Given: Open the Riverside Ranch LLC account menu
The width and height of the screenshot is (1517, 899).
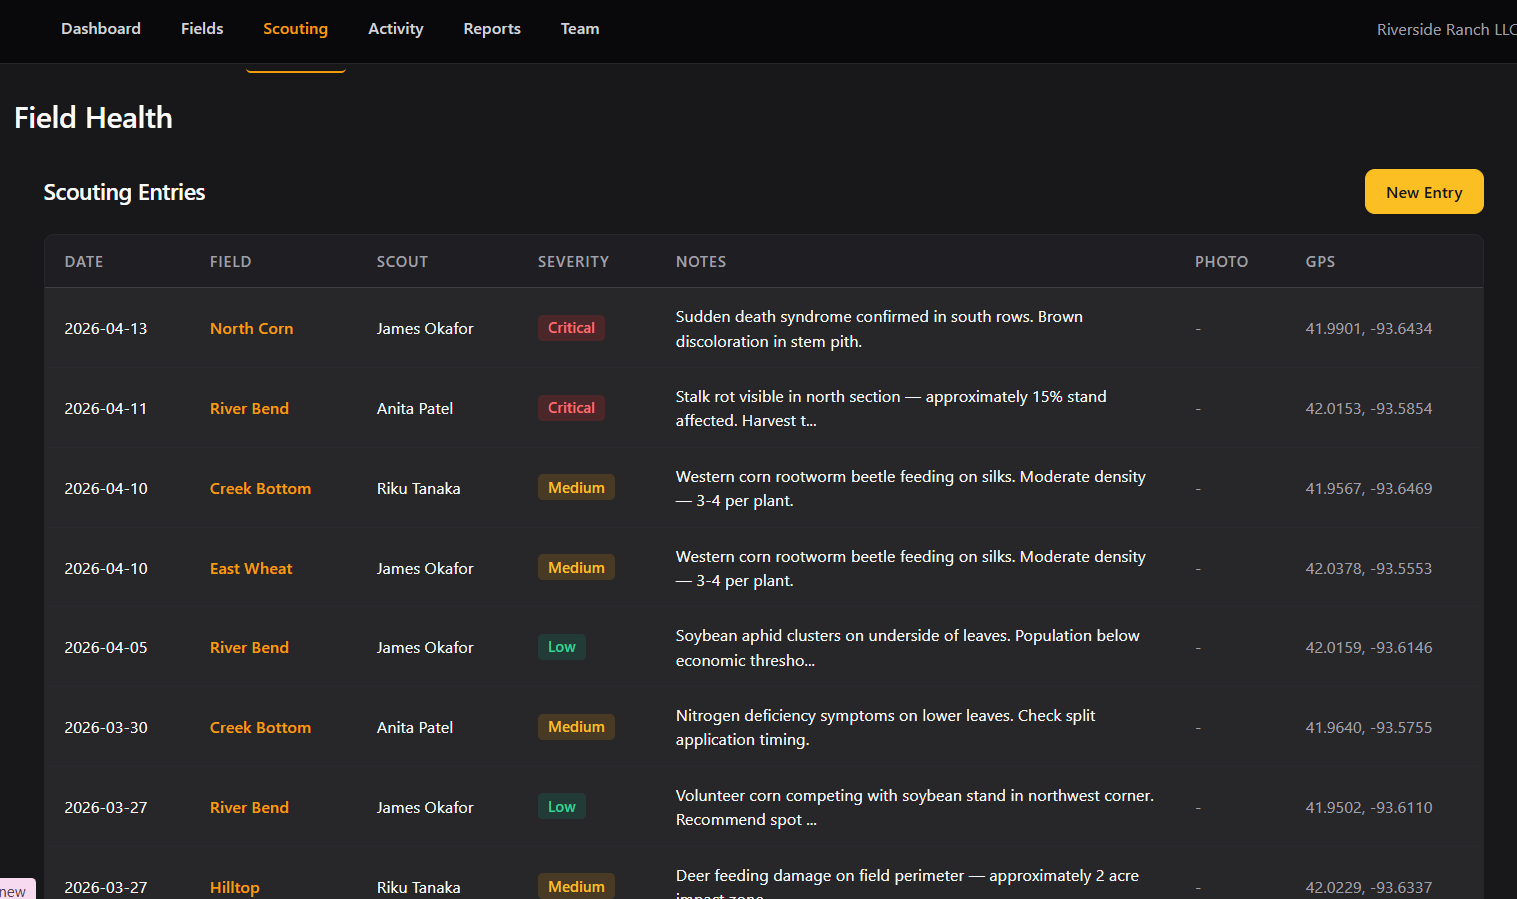Looking at the screenshot, I should [x=1445, y=30].
